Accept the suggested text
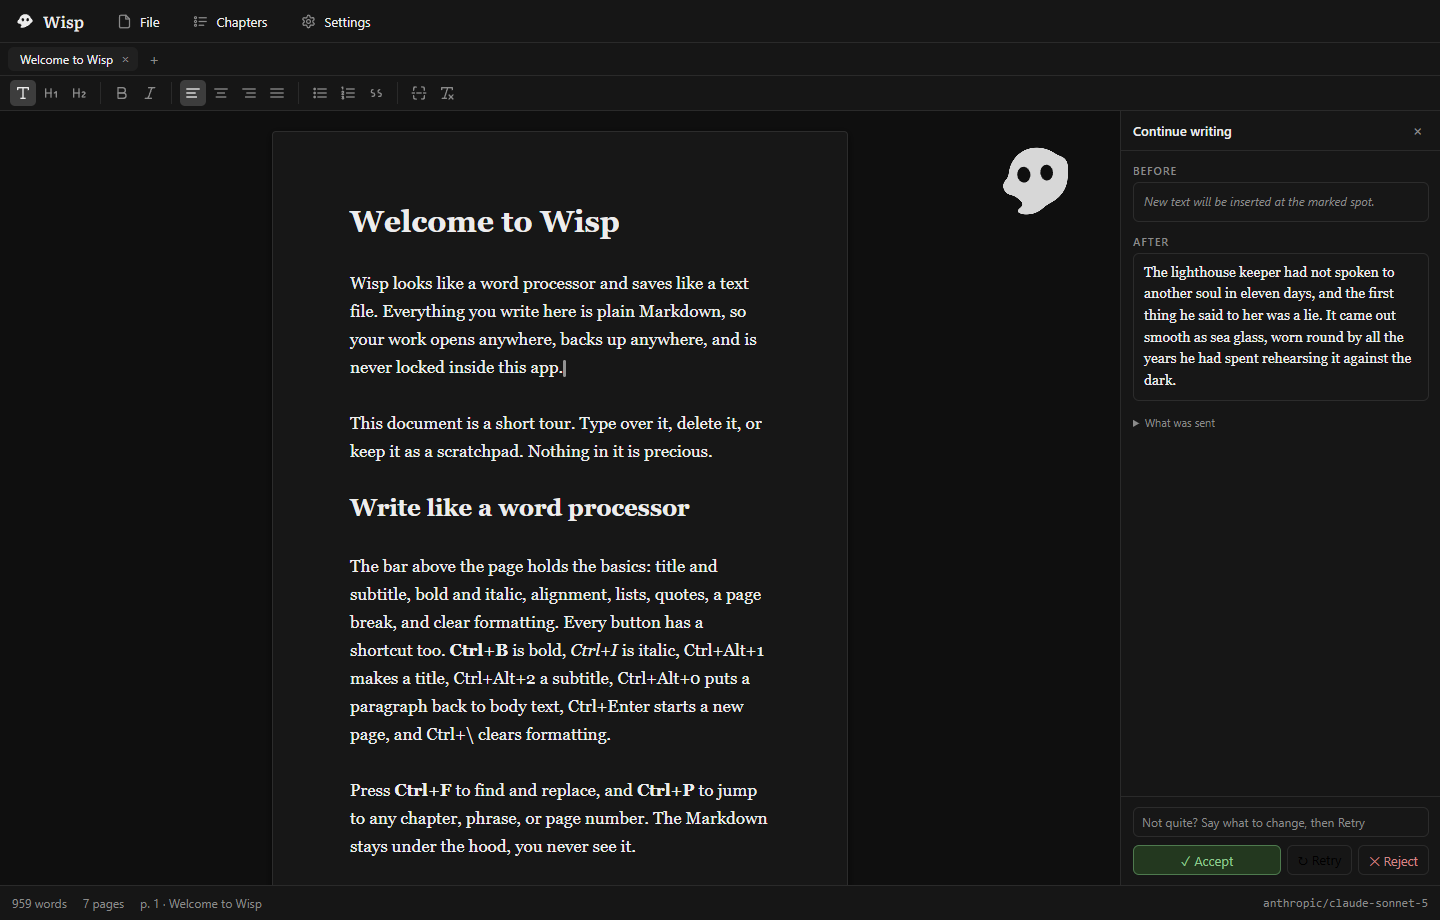This screenshot has width=1440, height=920. pyautogui.click(x=1206, y=860)
